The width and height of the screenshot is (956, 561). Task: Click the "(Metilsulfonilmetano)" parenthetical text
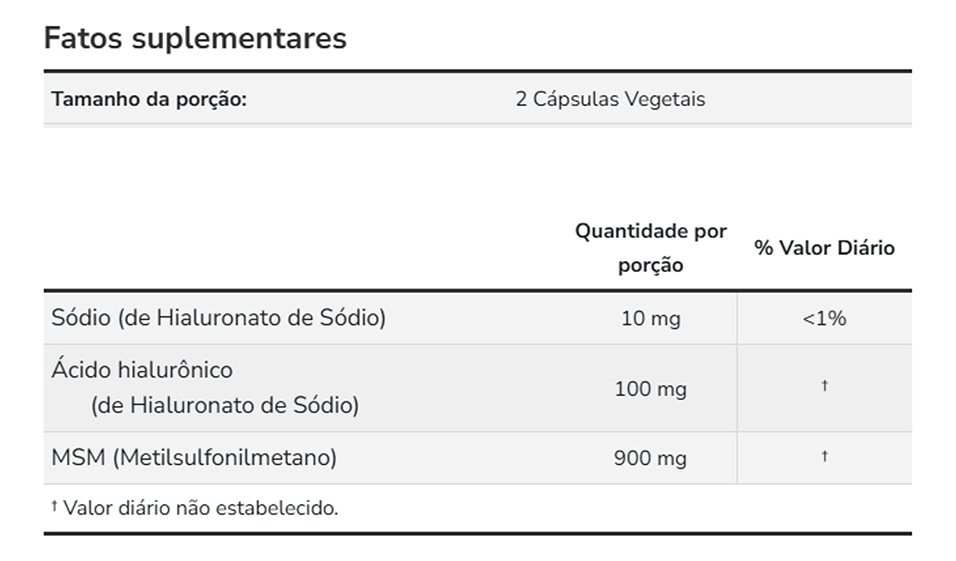click(x=225, y=458)
